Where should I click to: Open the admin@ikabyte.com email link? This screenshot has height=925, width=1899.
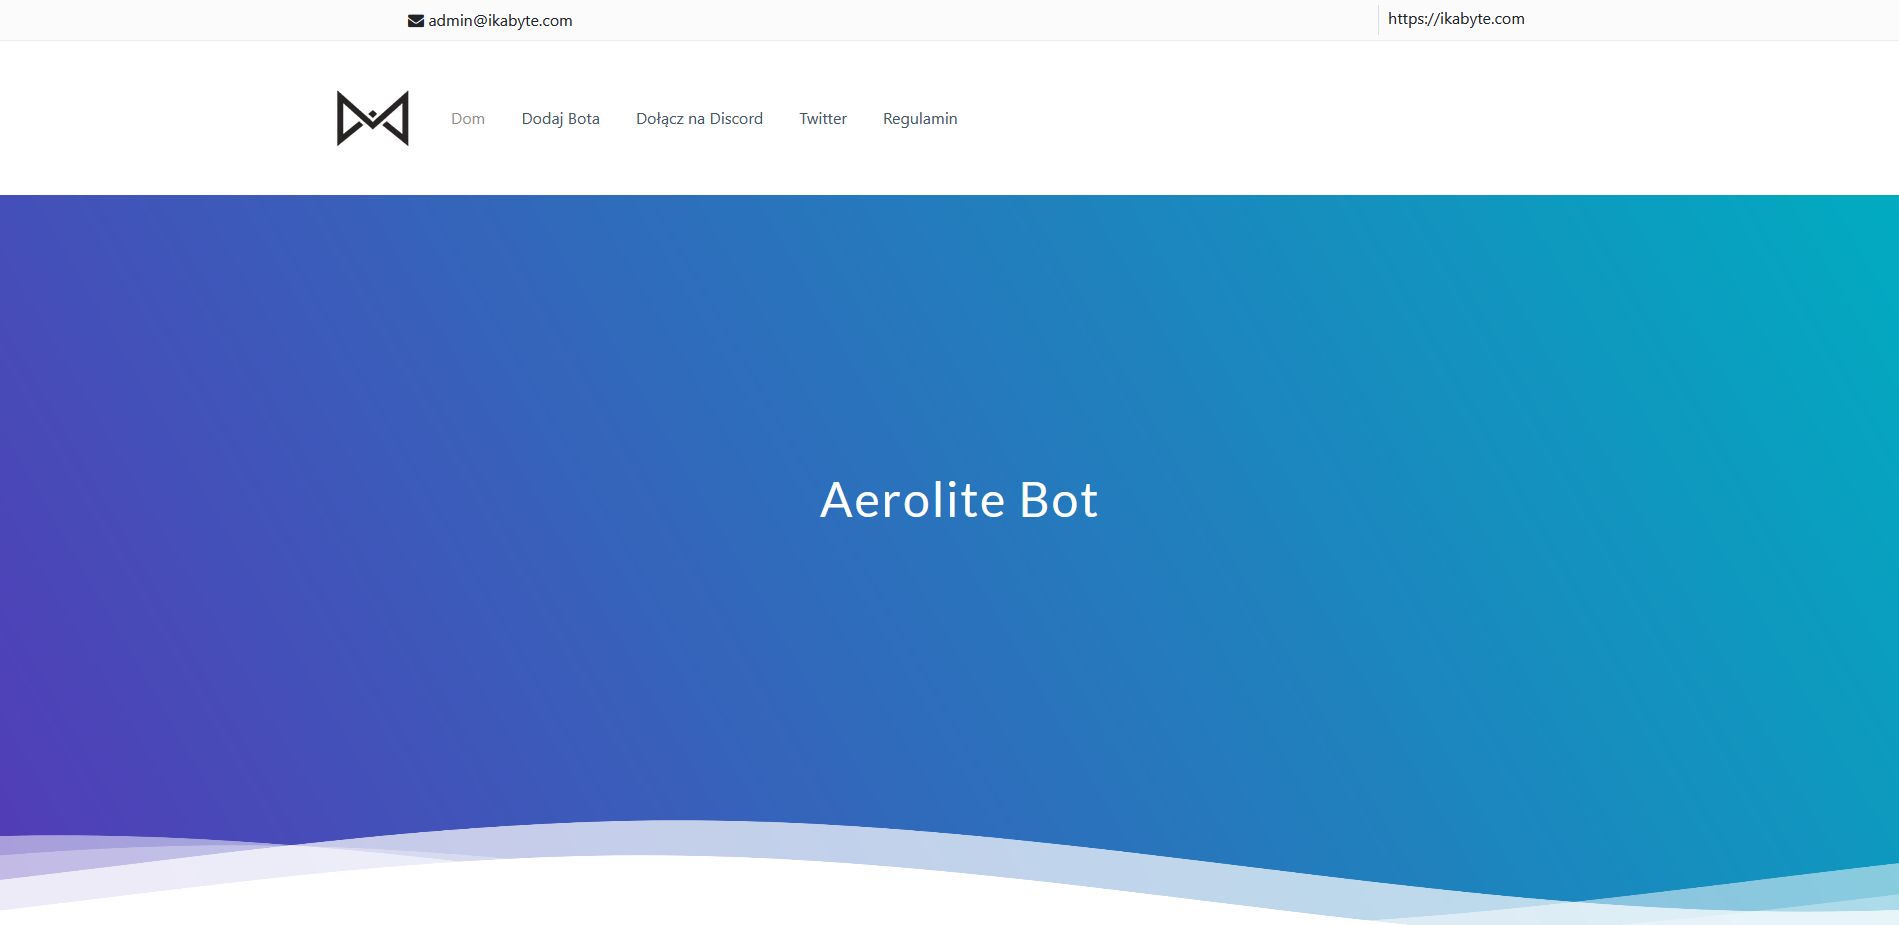click(x=500, y=21)
